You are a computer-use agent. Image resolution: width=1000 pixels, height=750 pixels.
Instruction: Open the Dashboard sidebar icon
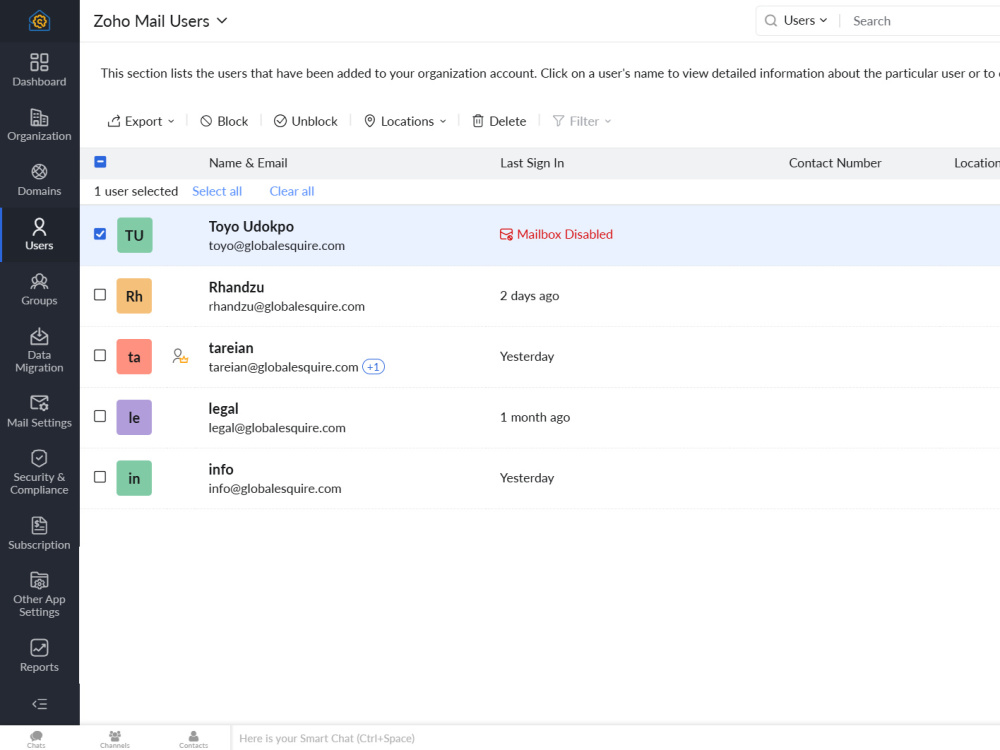(39, 70)
